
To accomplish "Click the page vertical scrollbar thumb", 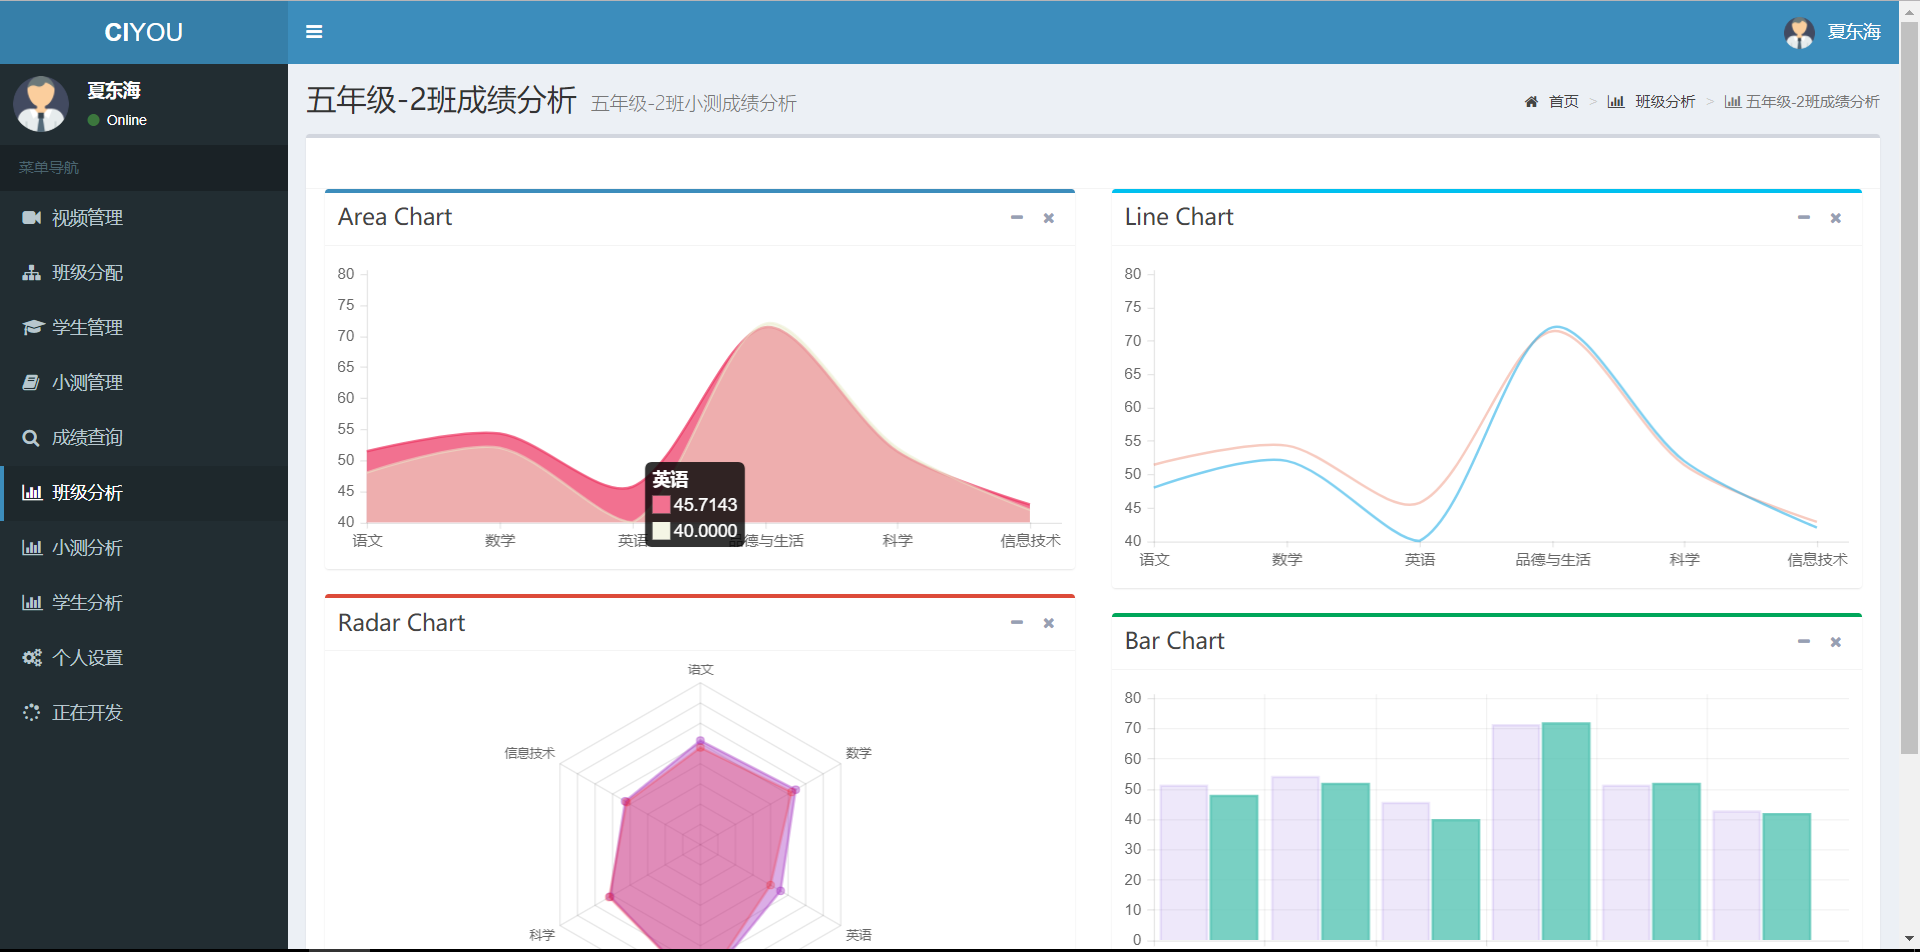I will coord(1909,390).
